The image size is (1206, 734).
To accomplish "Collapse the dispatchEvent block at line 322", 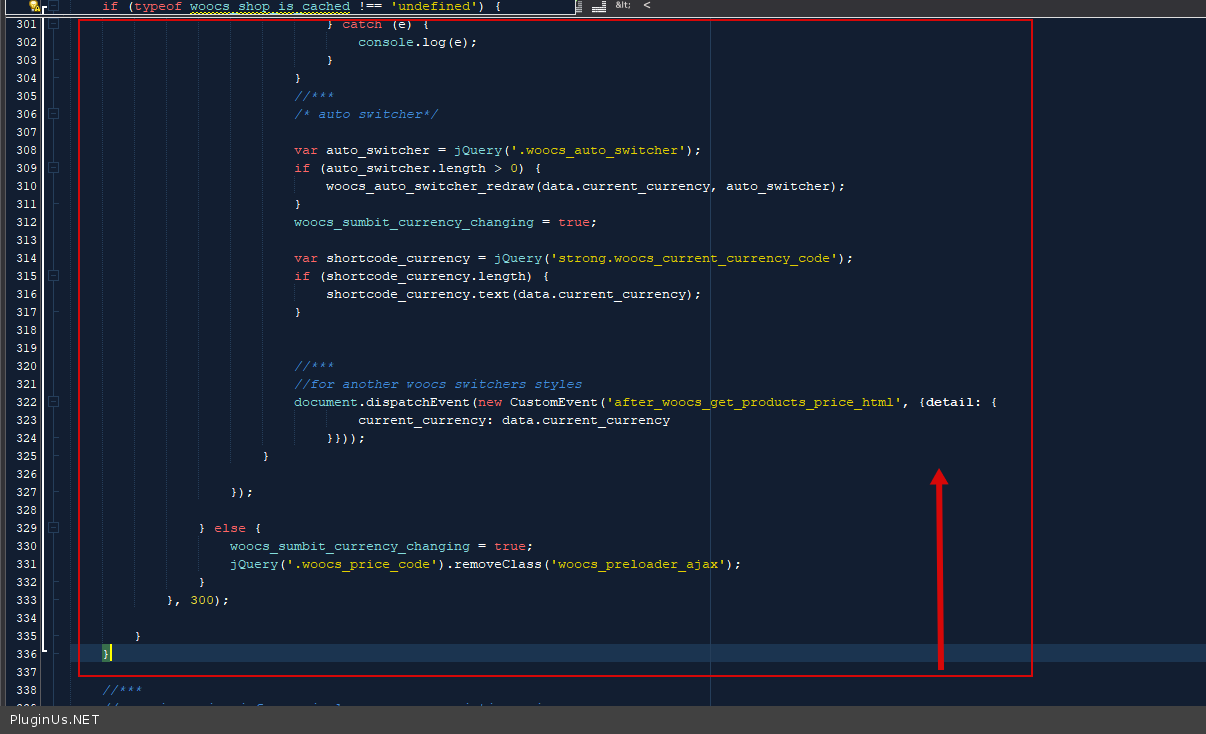I will (54, 402).
